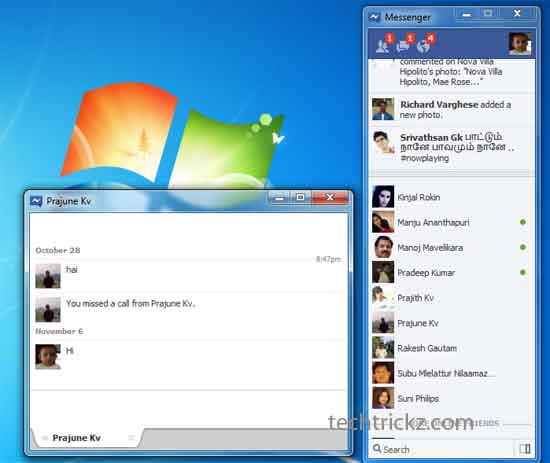Open notifications globe icon in Messenger
The width and height of the screenshot is (550, 463).
pyautogui.click(x=423, y=46)
